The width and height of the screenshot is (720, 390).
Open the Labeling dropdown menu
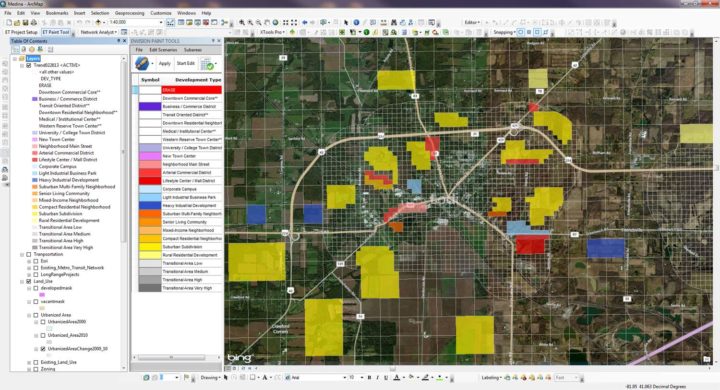492,378
